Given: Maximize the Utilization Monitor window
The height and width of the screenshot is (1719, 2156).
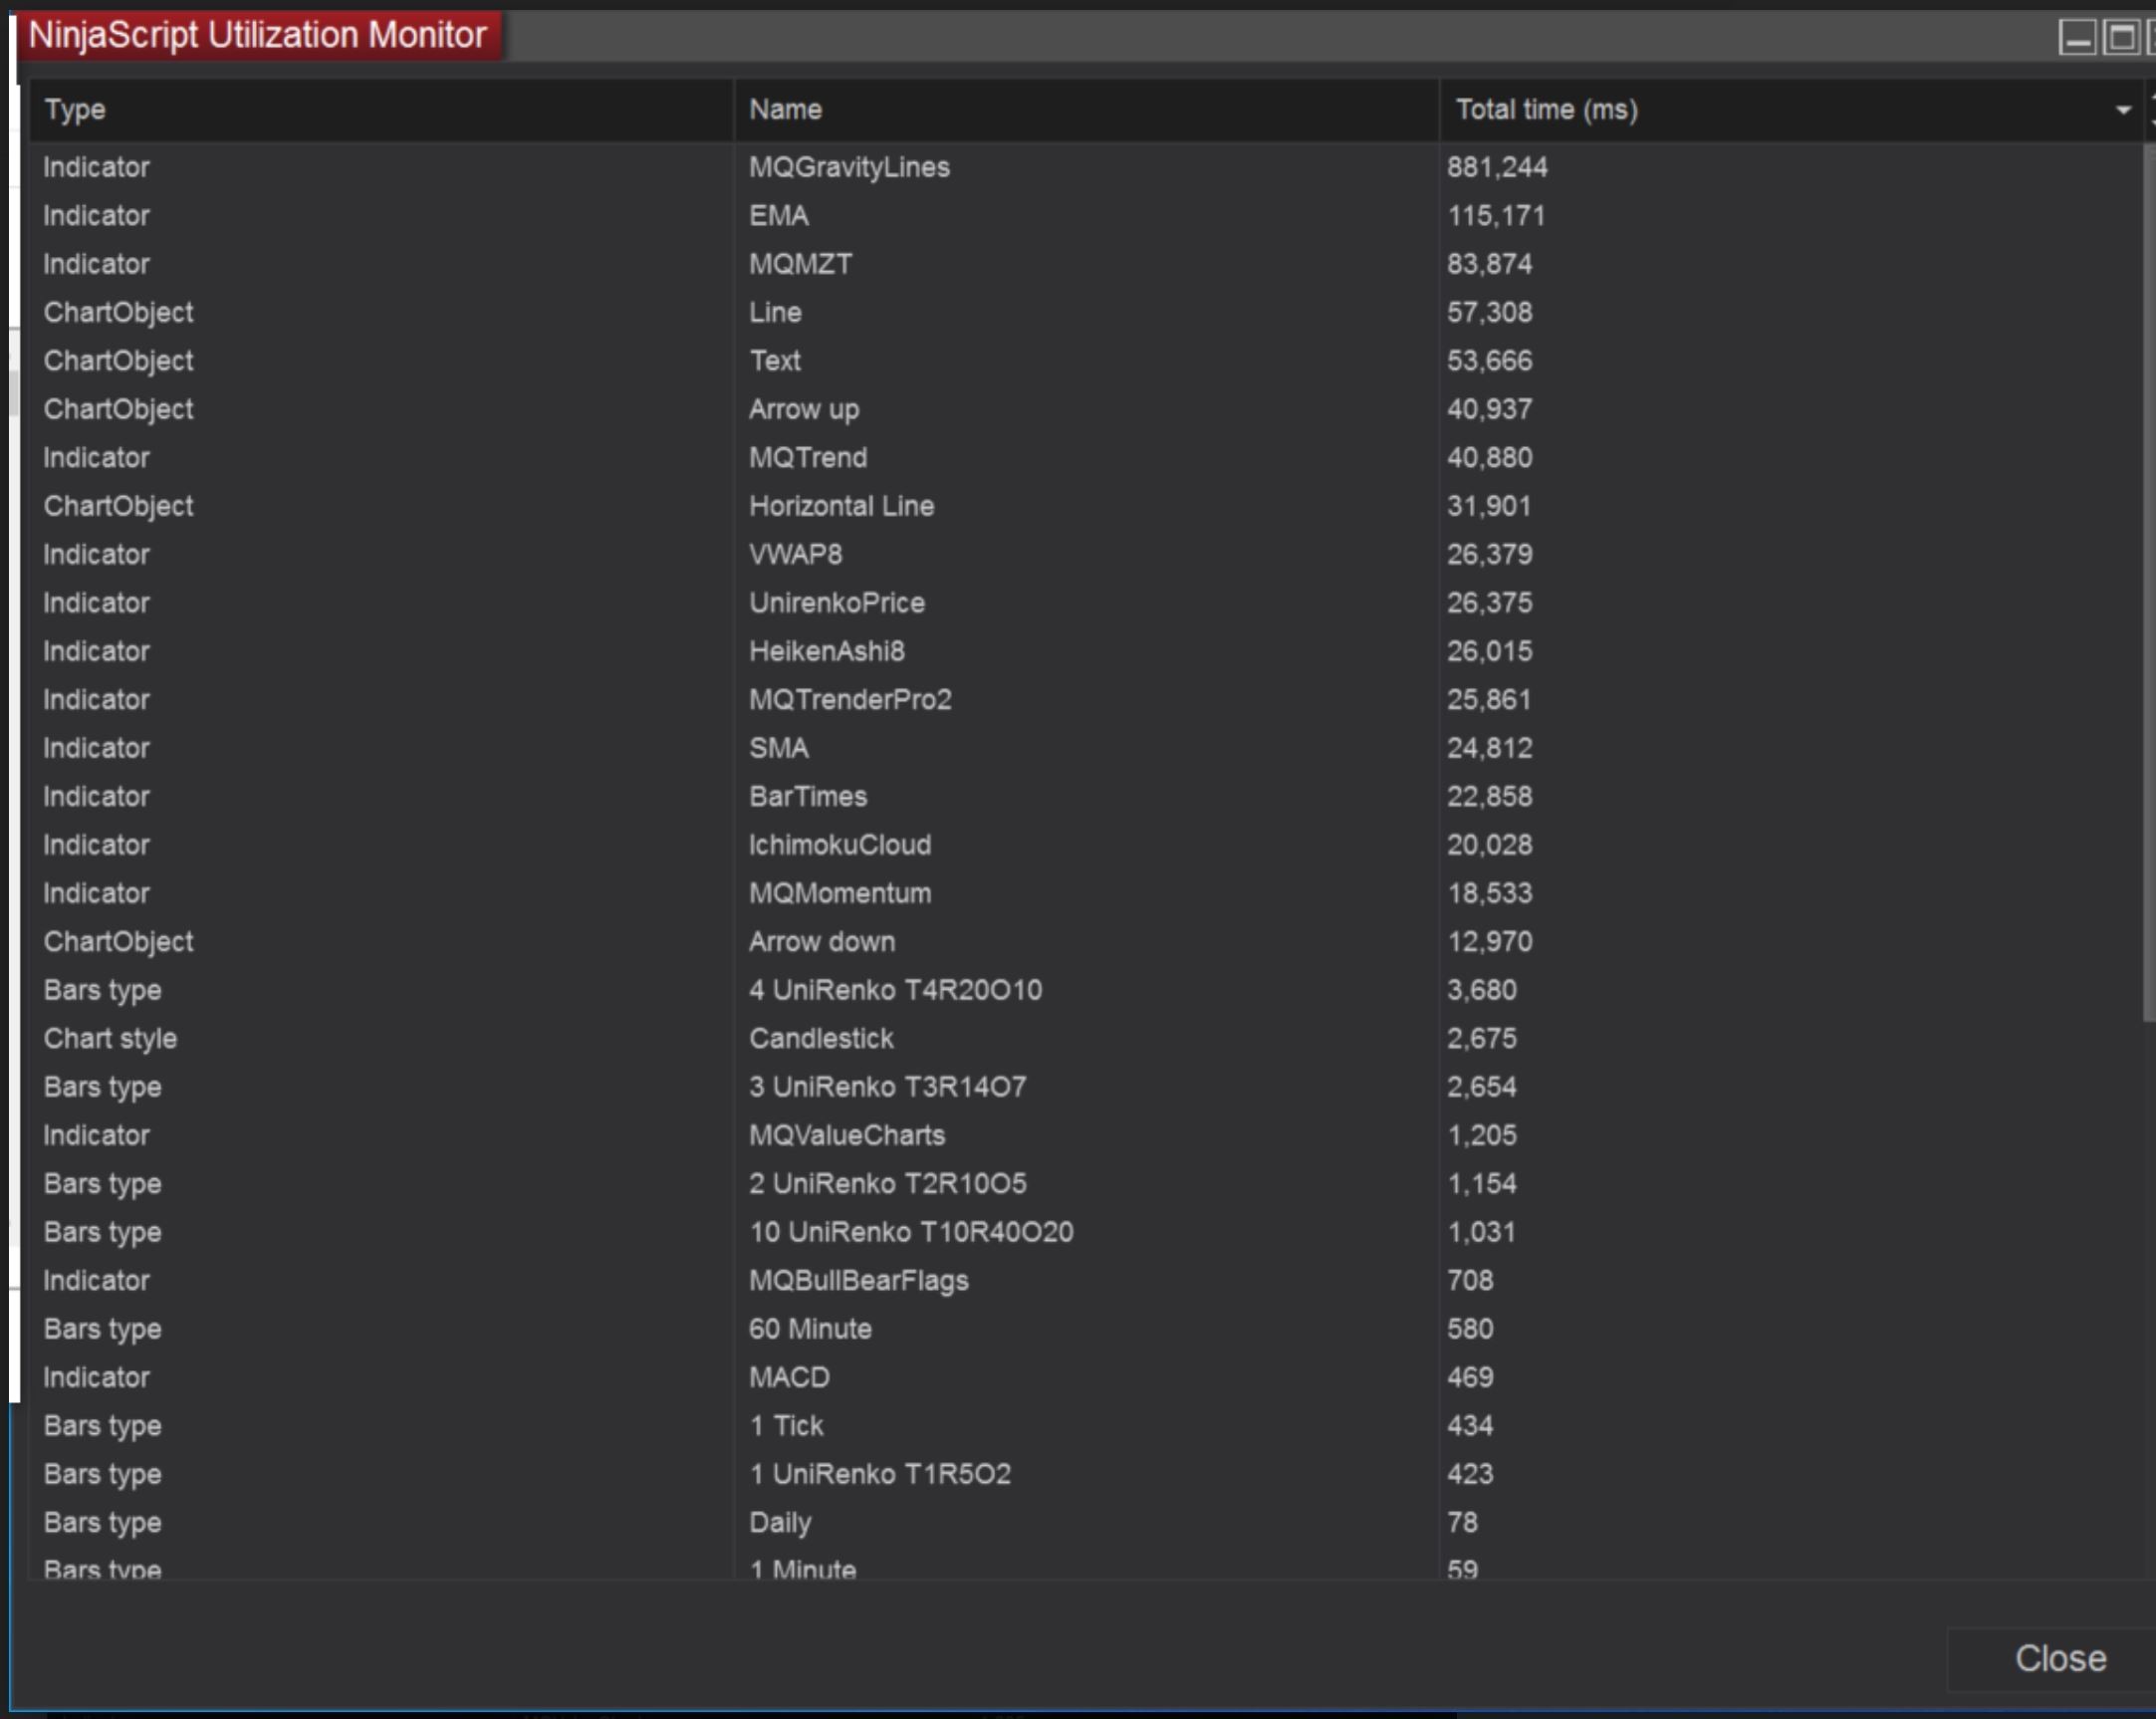Looking at the screenshot, I should (x=2120, y=38).
